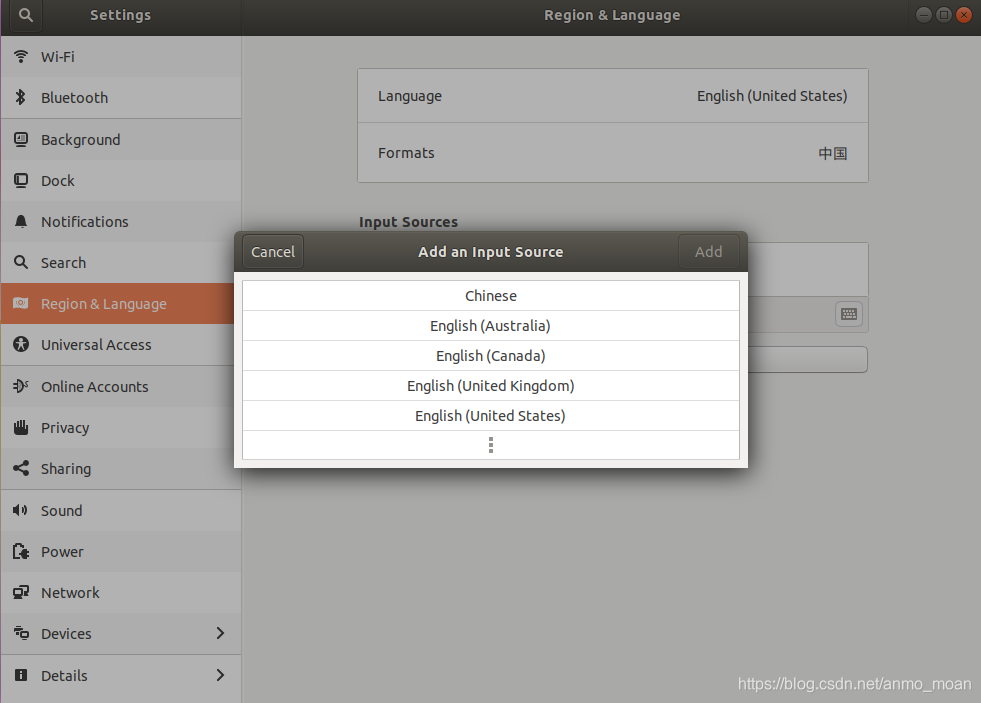Viewport: 981px width, 703px height.
Task: Open Background settings entry
Action: (x=121, y=139)
